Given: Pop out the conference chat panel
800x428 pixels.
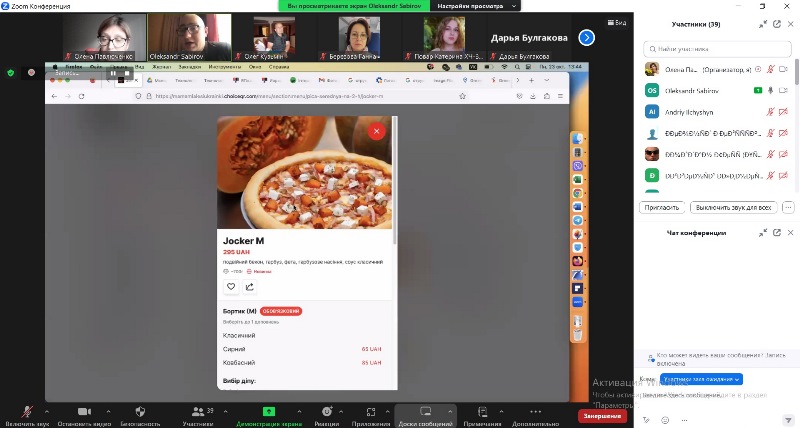Looking at the screenshot, I should (x=777, y=233).
